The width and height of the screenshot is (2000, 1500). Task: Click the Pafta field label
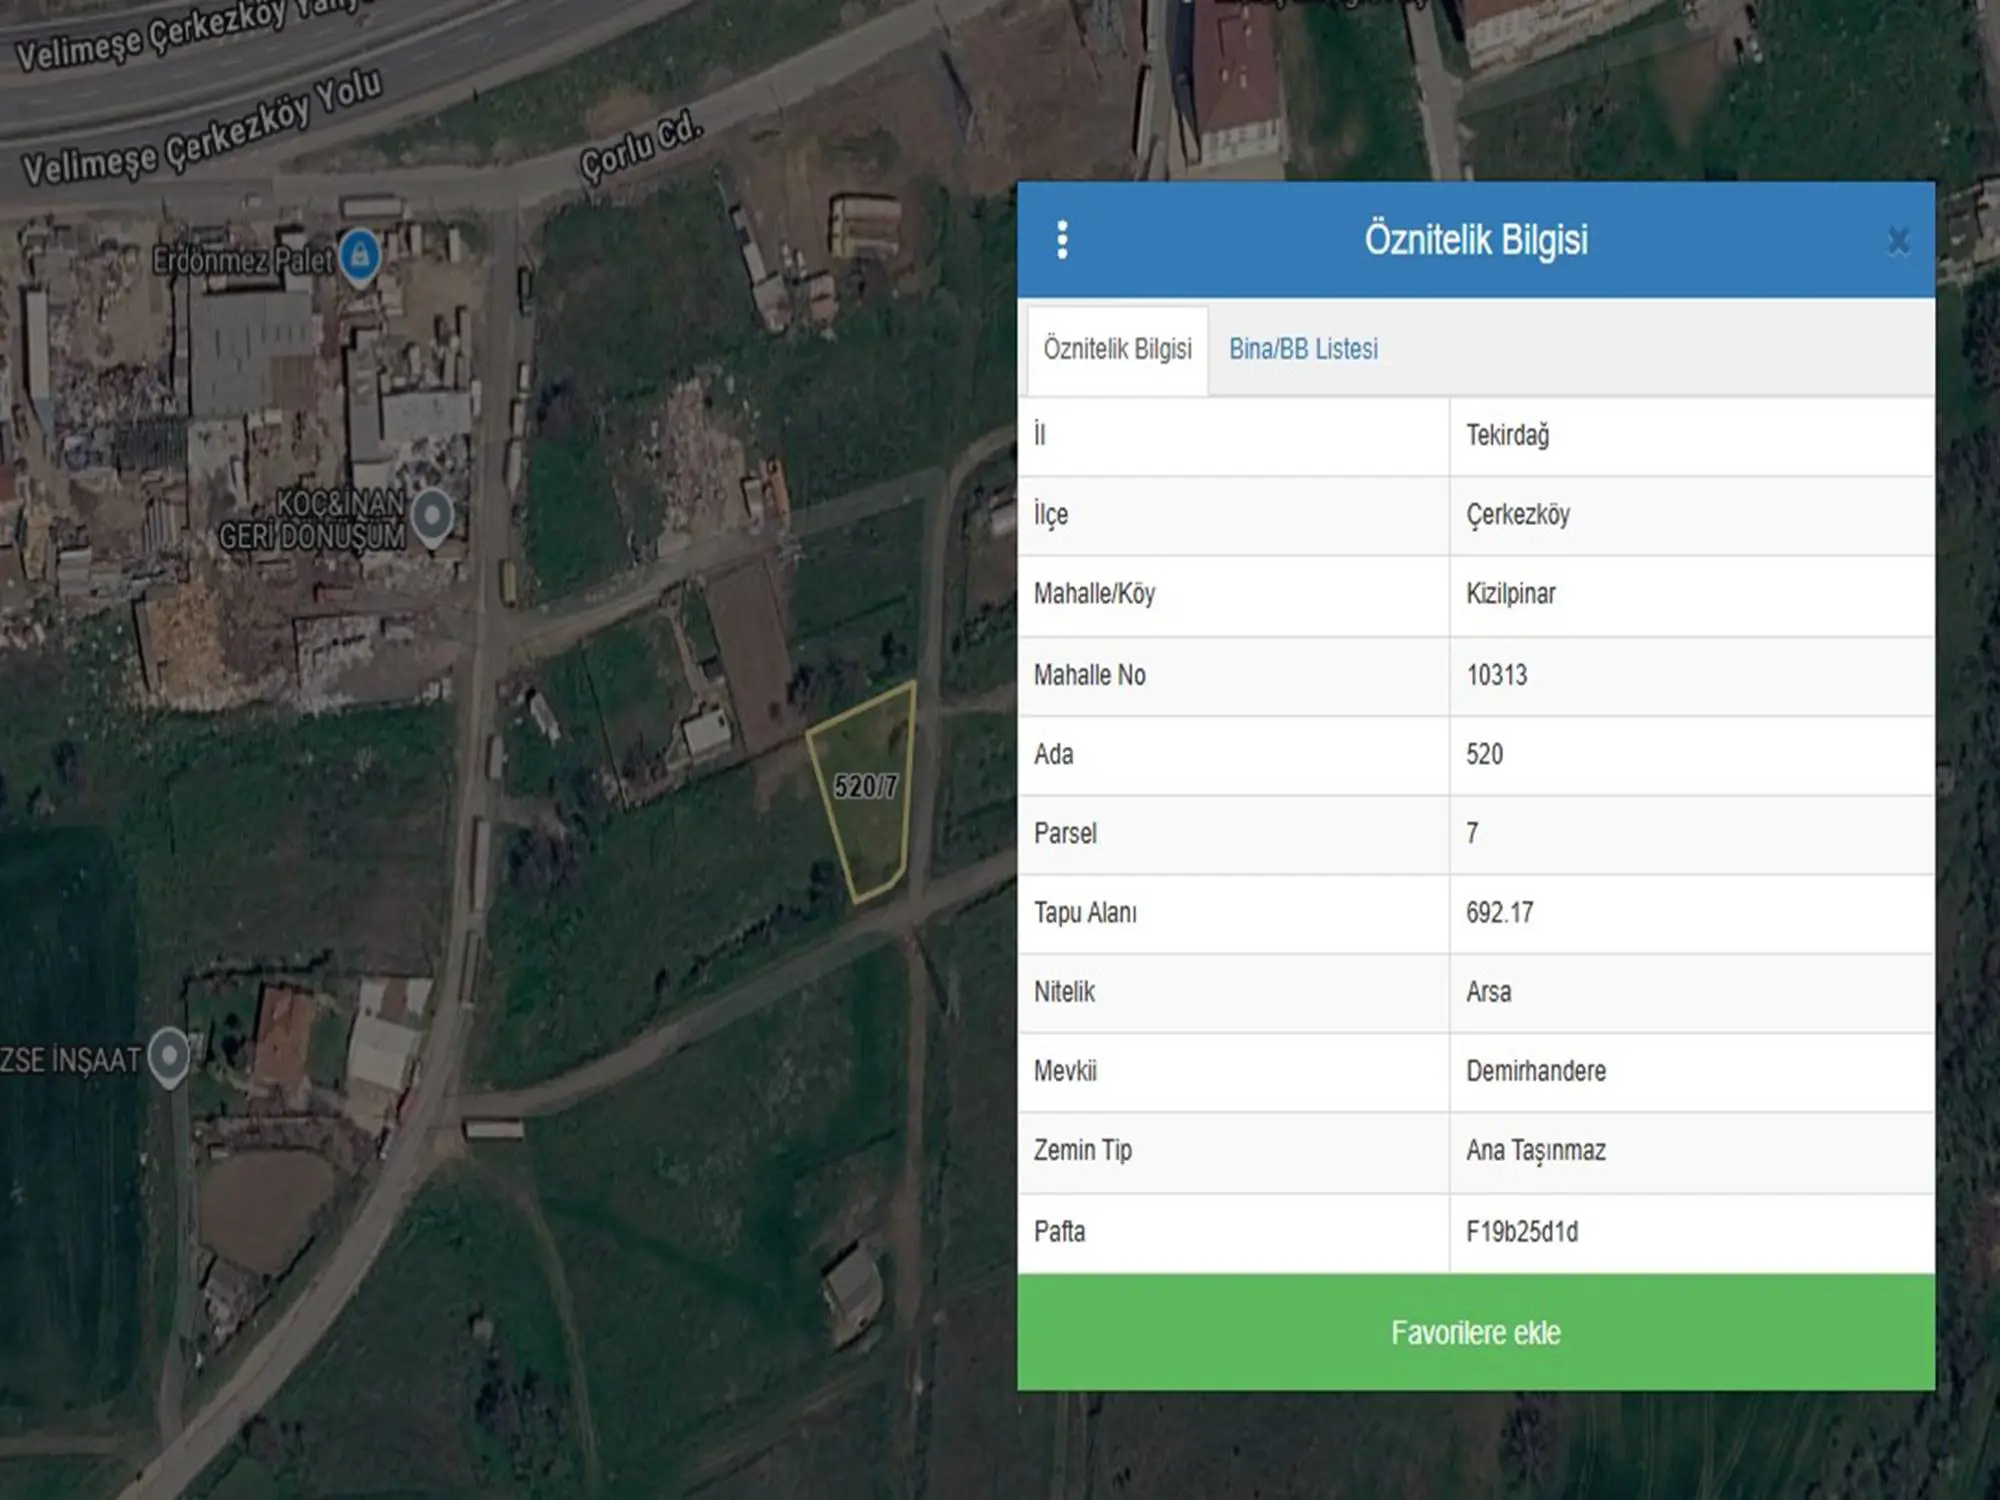1059,1231
